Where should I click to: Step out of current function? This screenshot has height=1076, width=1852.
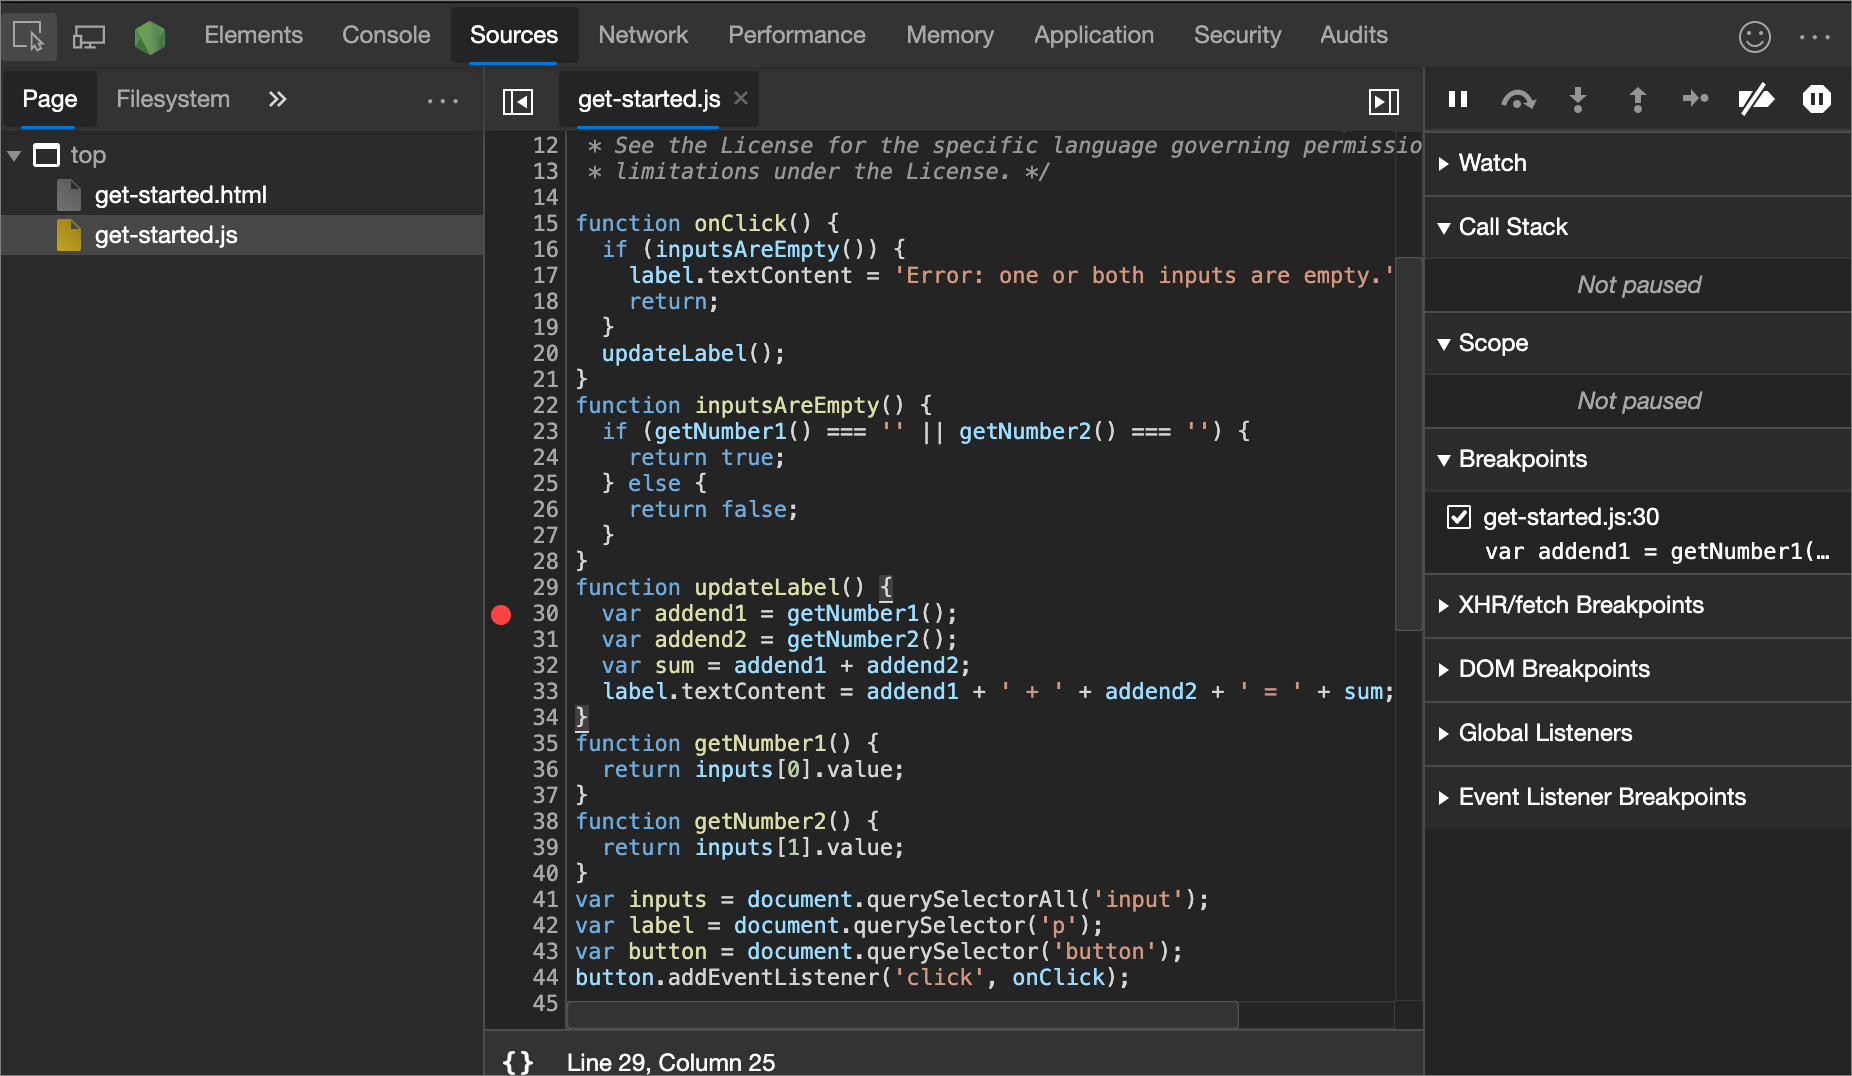tap(1637, 99)
